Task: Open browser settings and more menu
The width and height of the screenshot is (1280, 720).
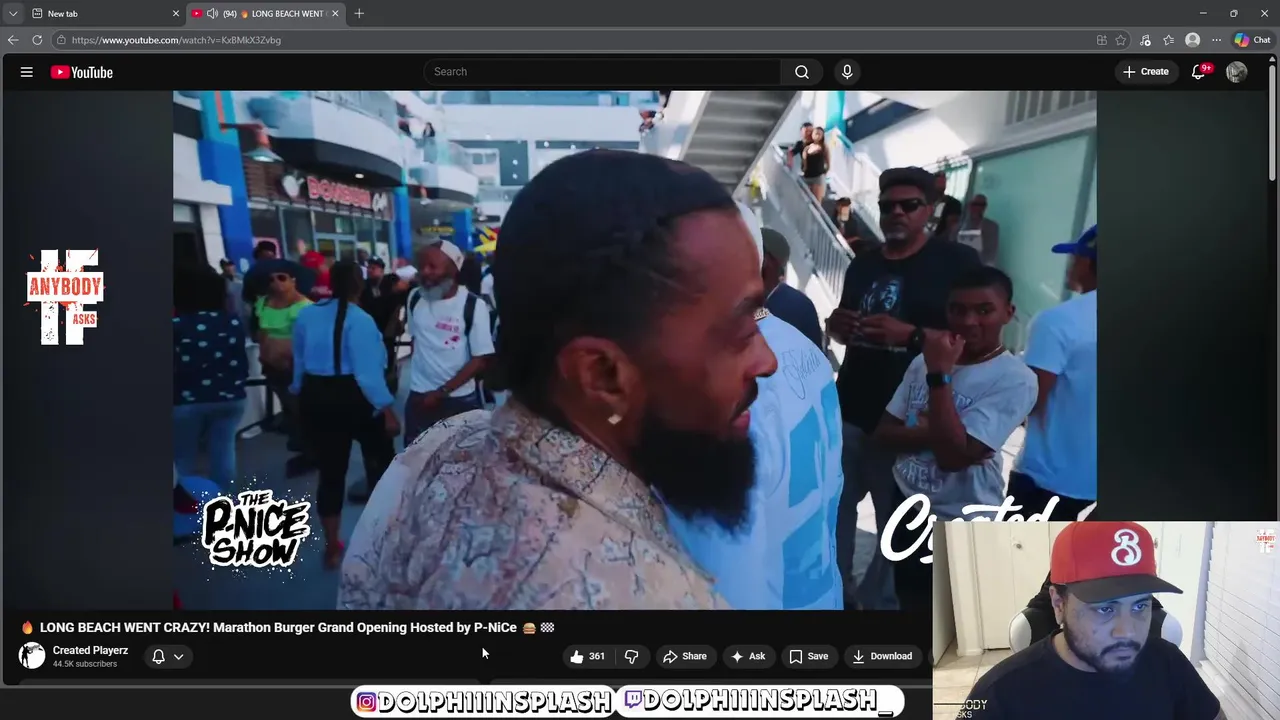Action: [1216, 40]
